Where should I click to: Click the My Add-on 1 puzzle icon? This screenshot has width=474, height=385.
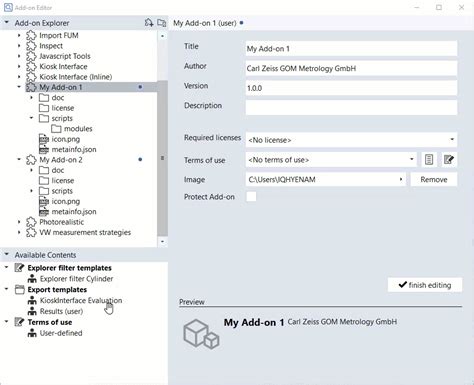tap(31, 87)
